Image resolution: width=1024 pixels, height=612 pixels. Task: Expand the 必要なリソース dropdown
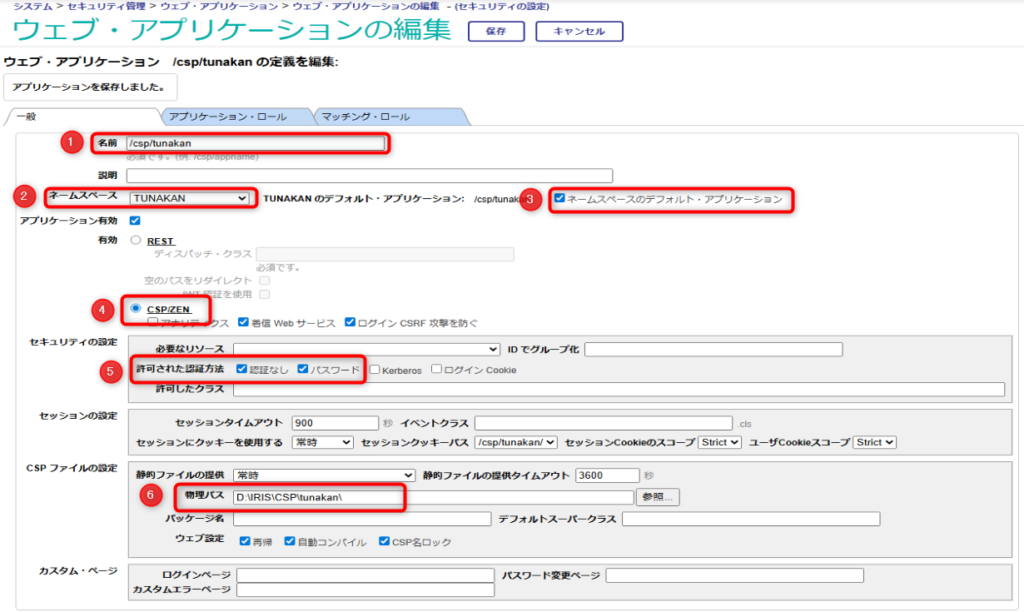point(366,349)
